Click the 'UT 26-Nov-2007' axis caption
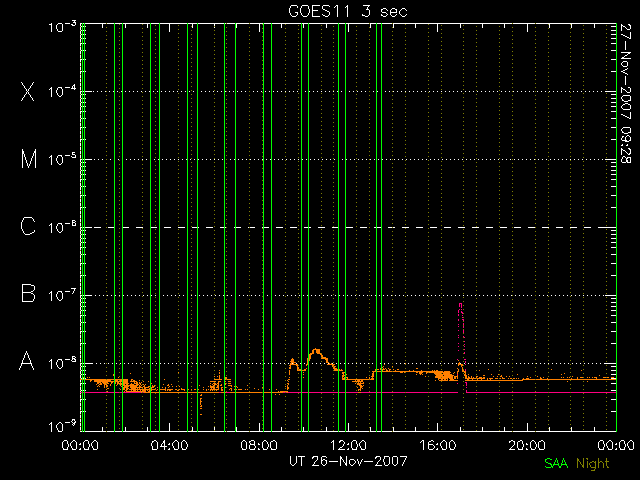640x480 pixels. [x=348, y=461]
